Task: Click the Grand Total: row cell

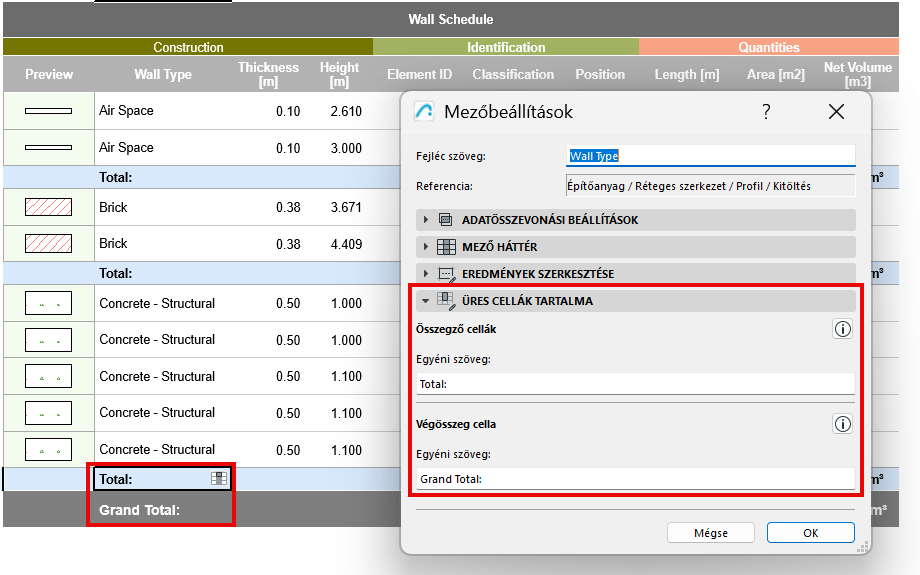Action: [139, 510]
